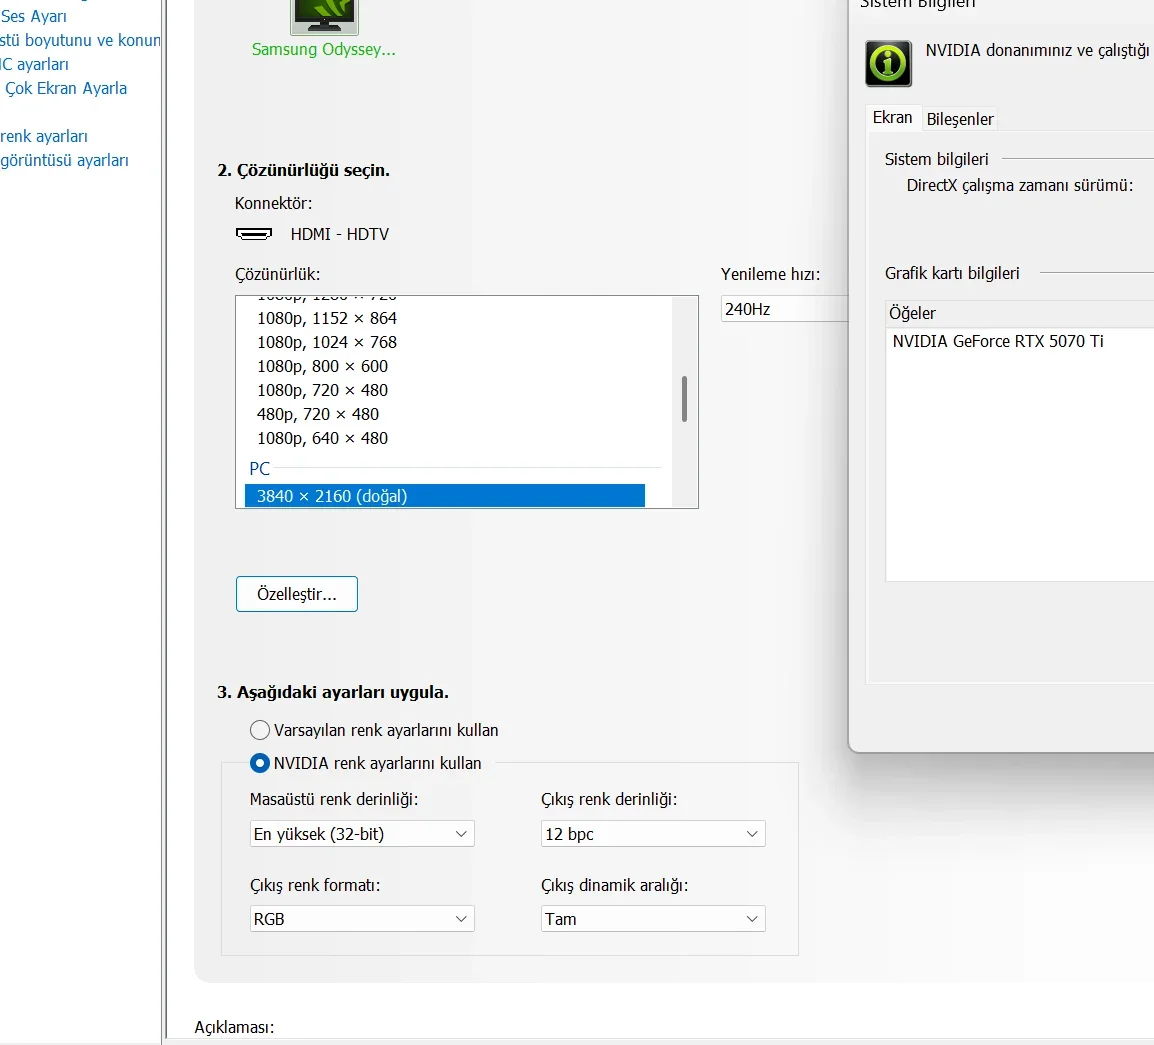Screen dimensions: 1154x1045
Task: Select Varsayılan renk ayarlarını kullan radio
Action: click(260, 730)
